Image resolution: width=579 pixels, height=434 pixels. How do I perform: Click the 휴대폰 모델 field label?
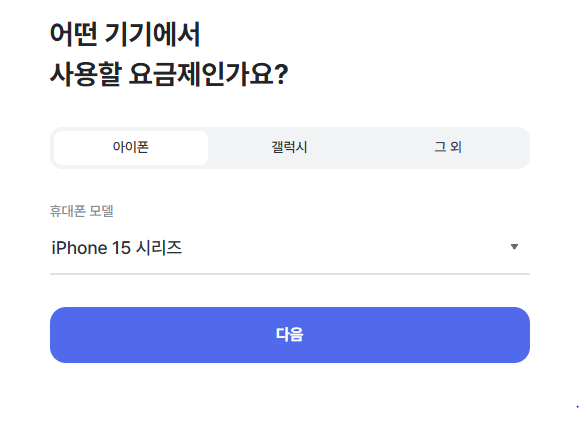(82, 211)
